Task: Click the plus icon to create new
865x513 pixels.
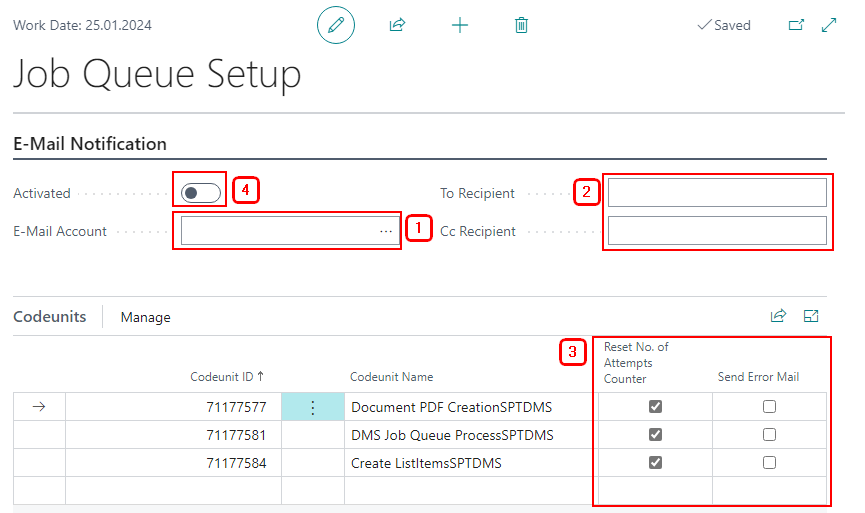Action: tap(460, 25)
